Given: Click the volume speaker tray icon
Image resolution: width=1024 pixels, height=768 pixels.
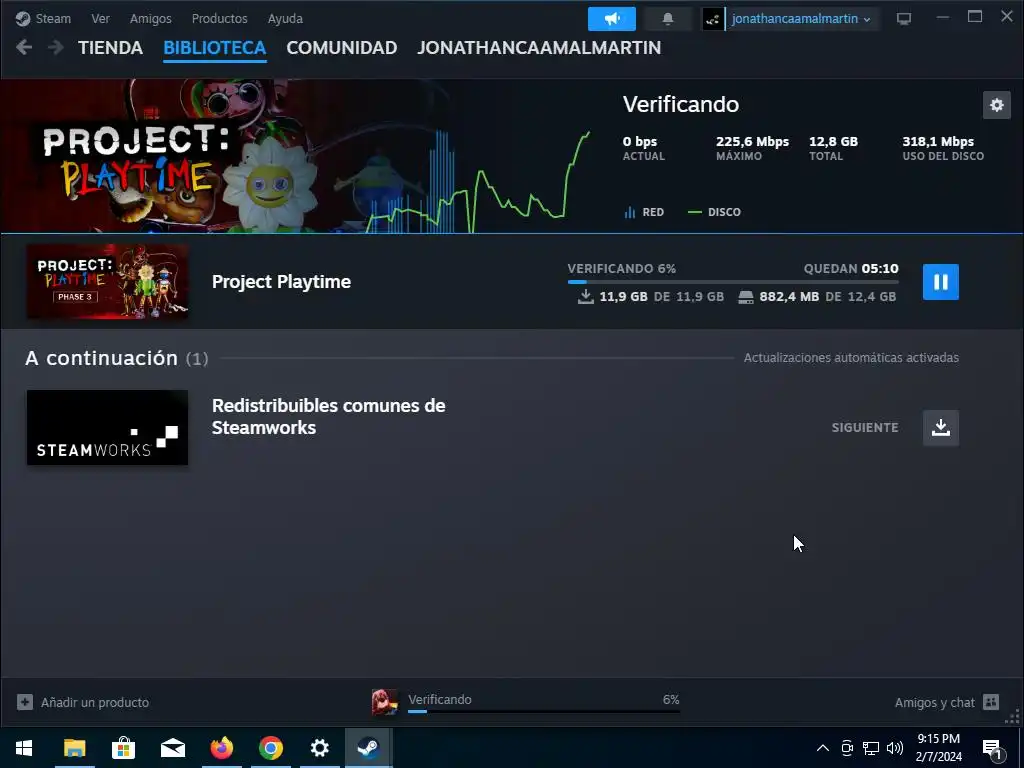Looking at the screenshot, I should coord(895,748).
